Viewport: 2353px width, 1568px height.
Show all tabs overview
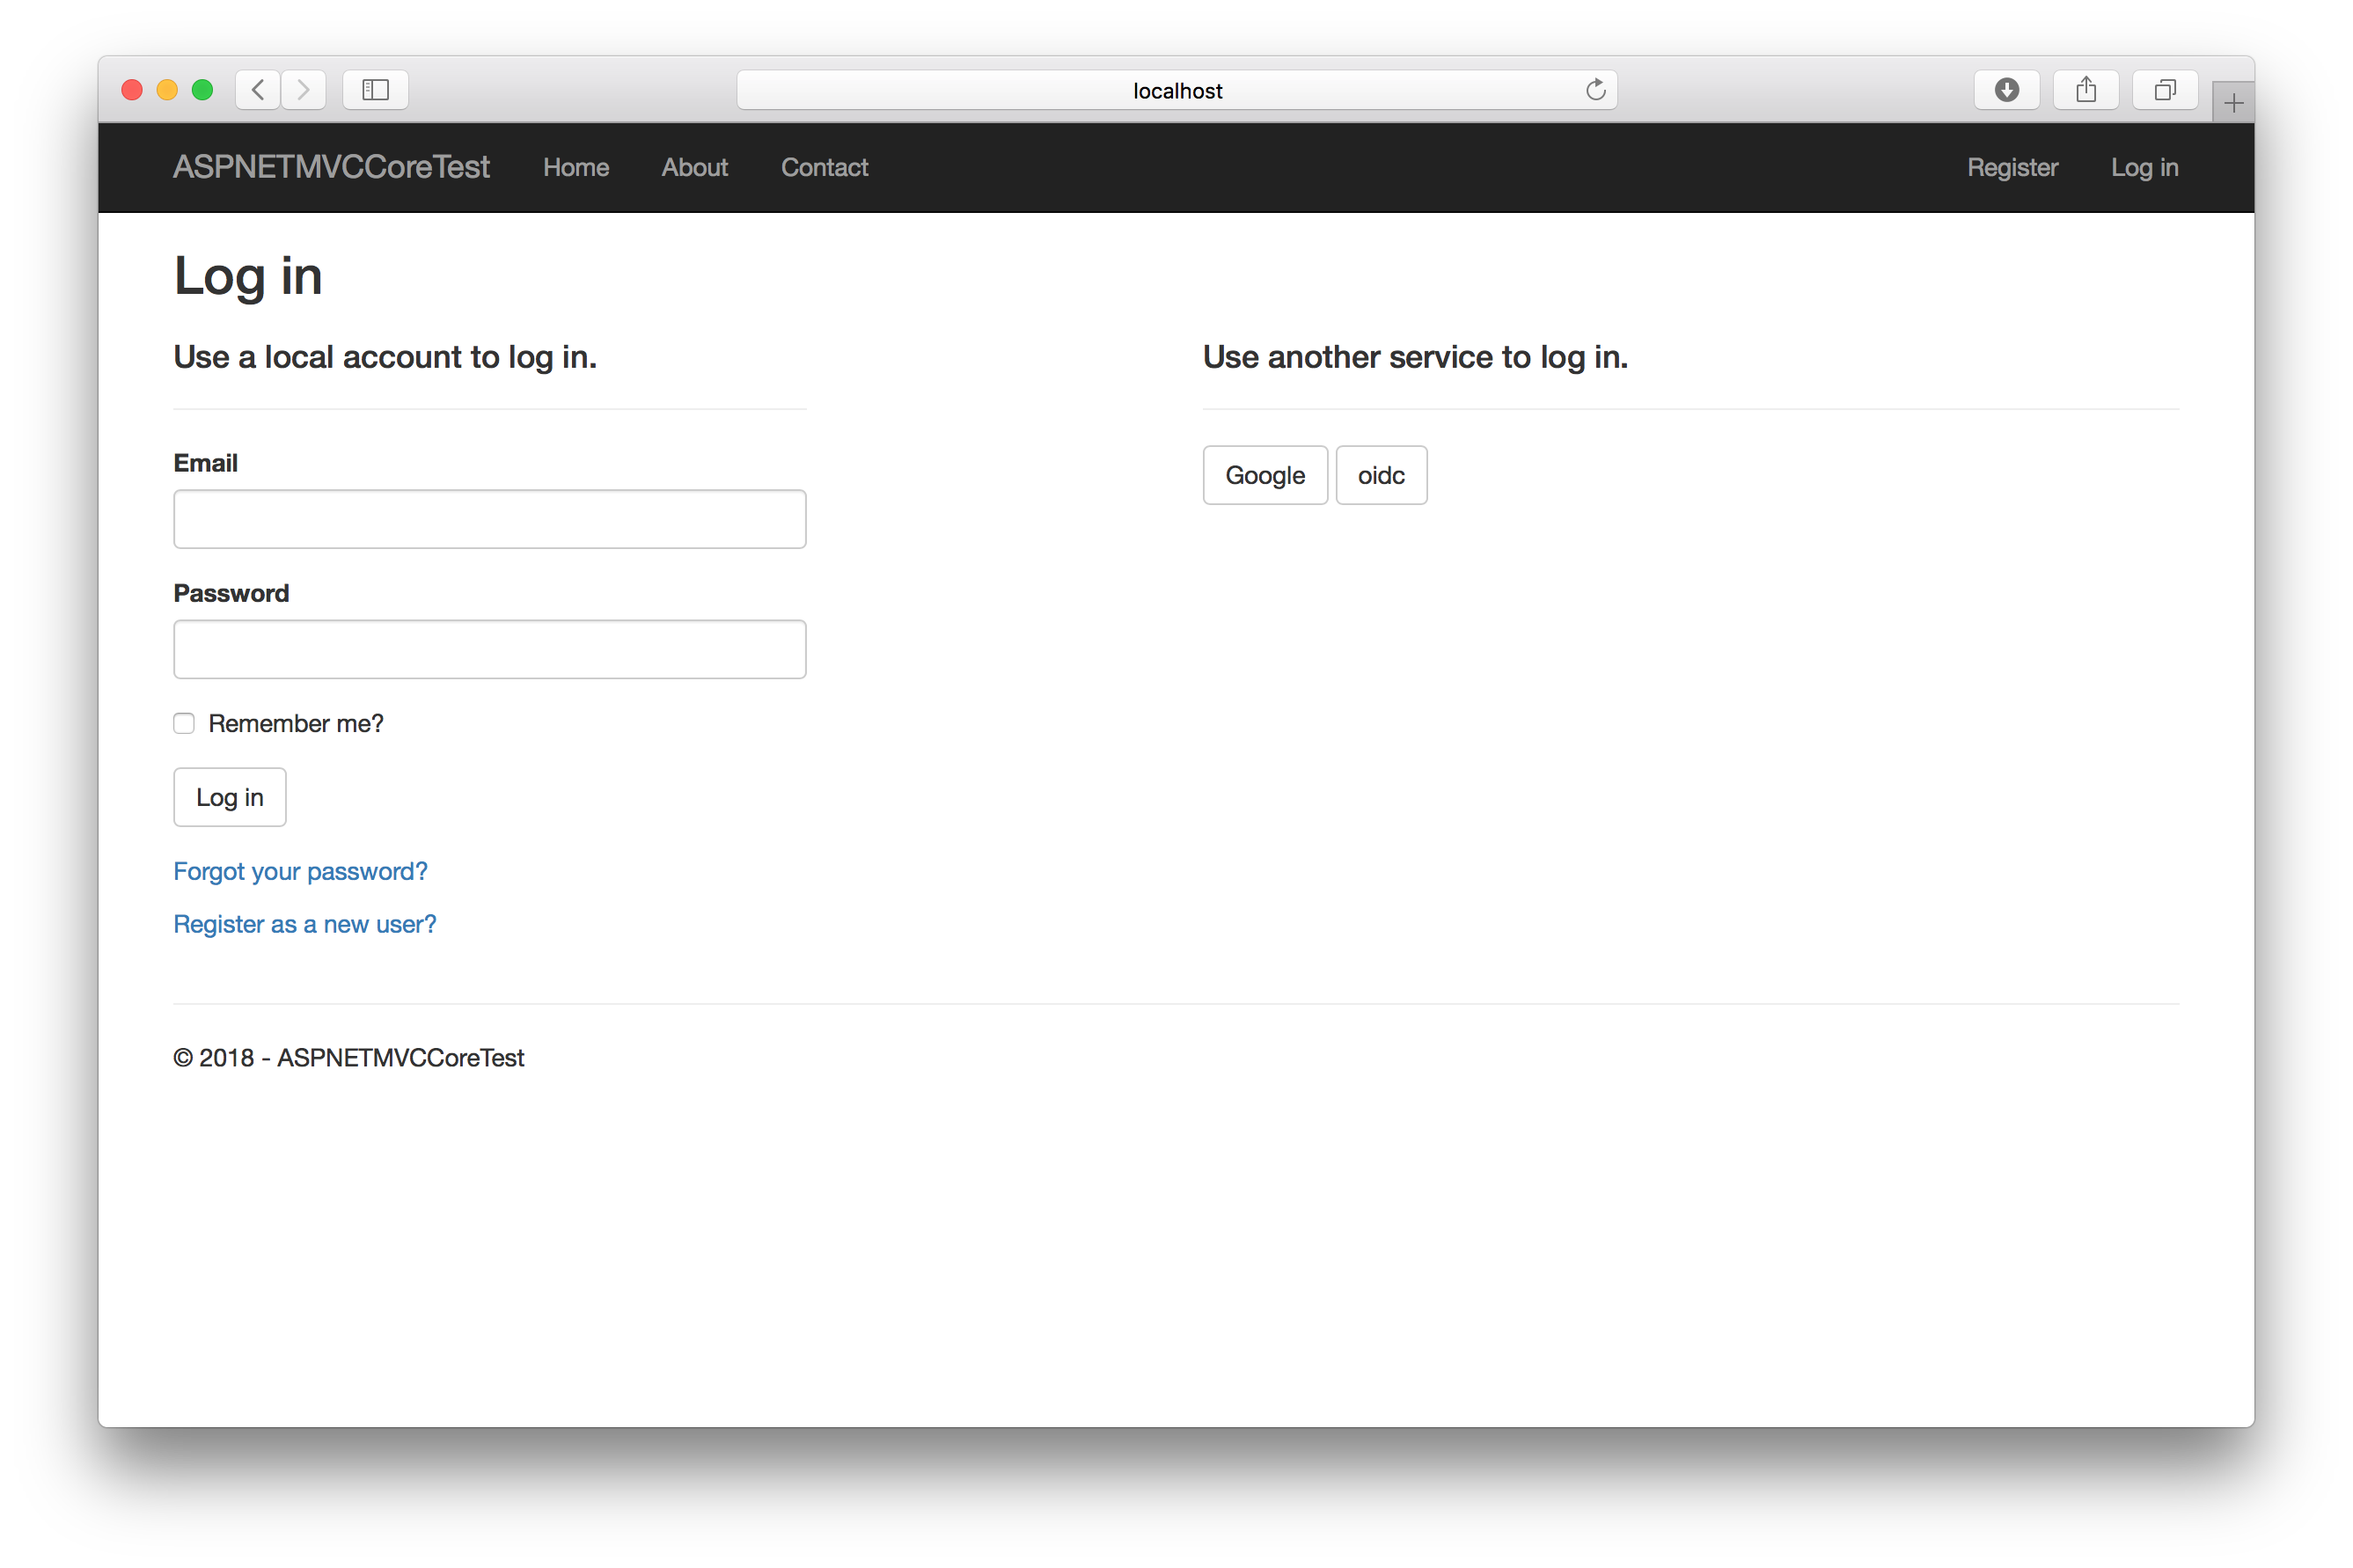point(2164,90)
